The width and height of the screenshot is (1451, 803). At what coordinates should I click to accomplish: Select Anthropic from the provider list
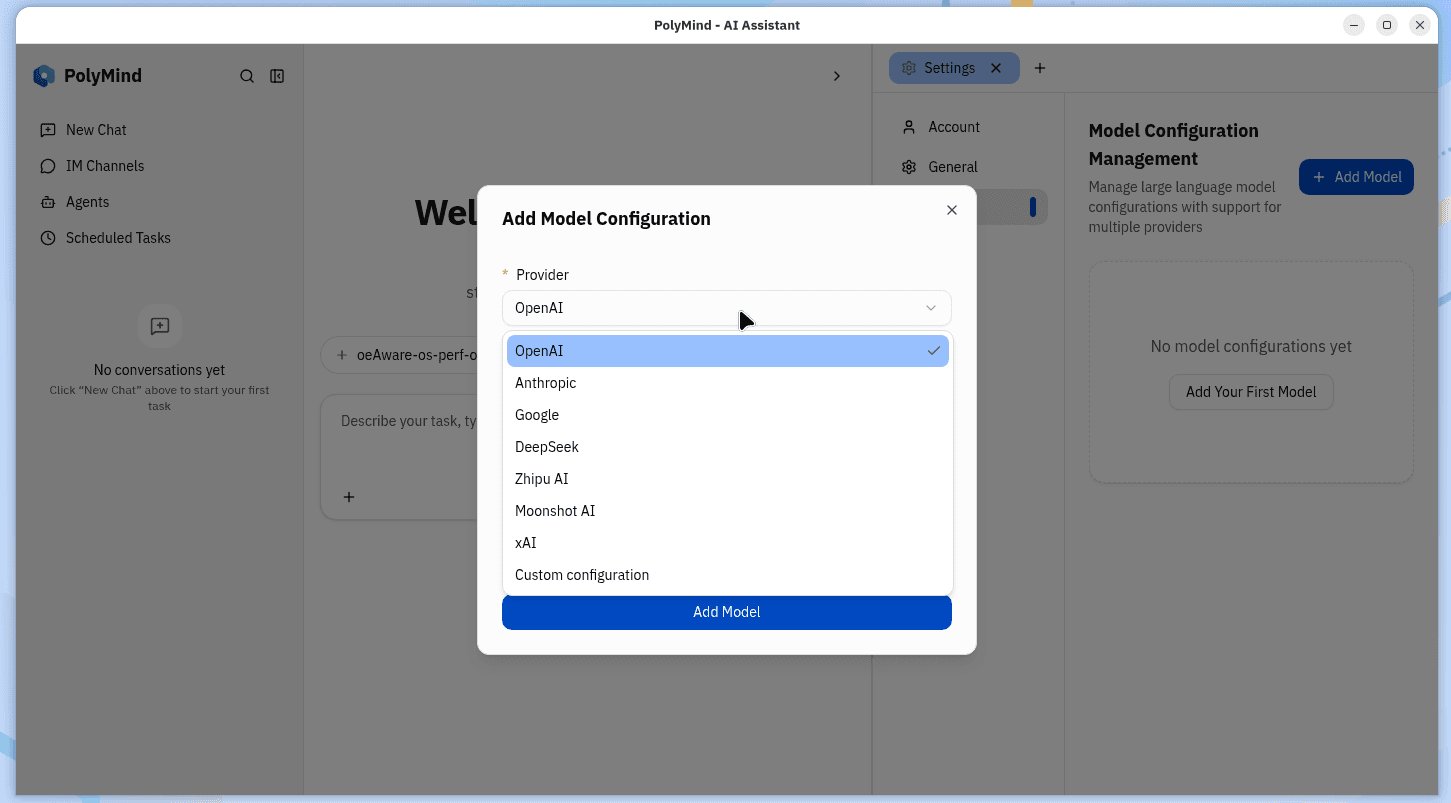[728, 383]
